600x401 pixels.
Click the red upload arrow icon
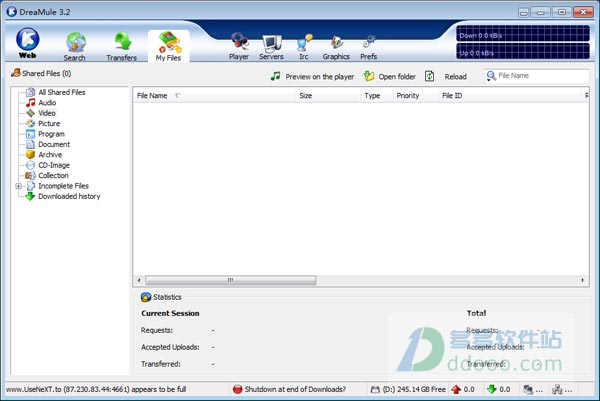(x=456, y=390)
